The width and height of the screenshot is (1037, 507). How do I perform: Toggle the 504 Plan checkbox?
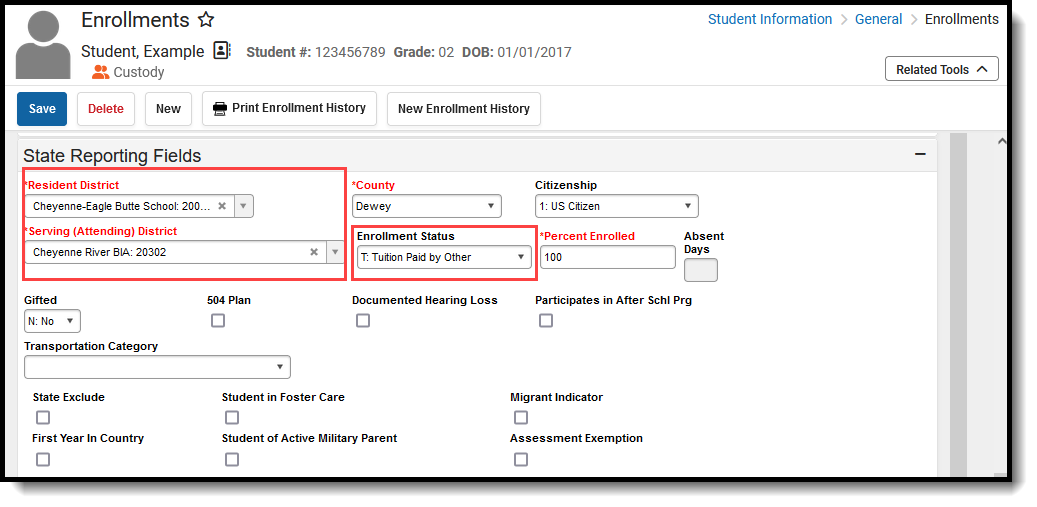[x=218, y=321]
